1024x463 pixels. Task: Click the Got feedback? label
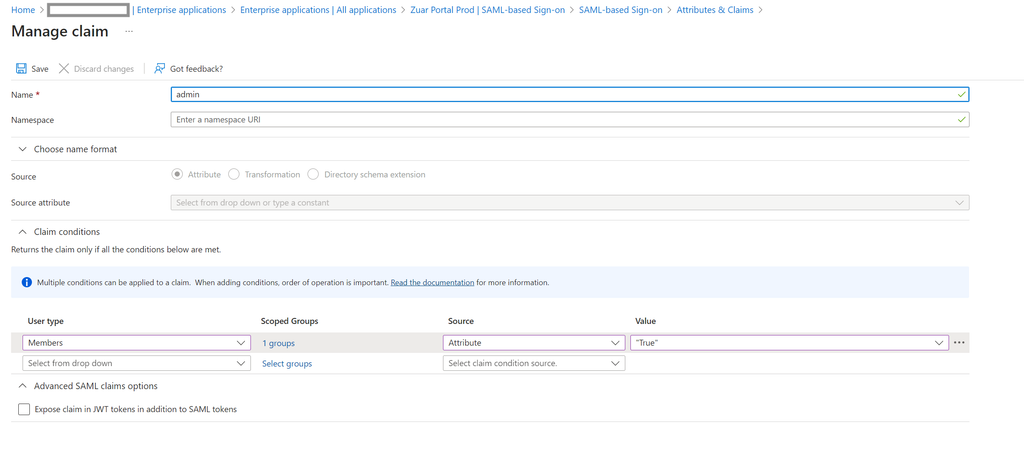197,69
